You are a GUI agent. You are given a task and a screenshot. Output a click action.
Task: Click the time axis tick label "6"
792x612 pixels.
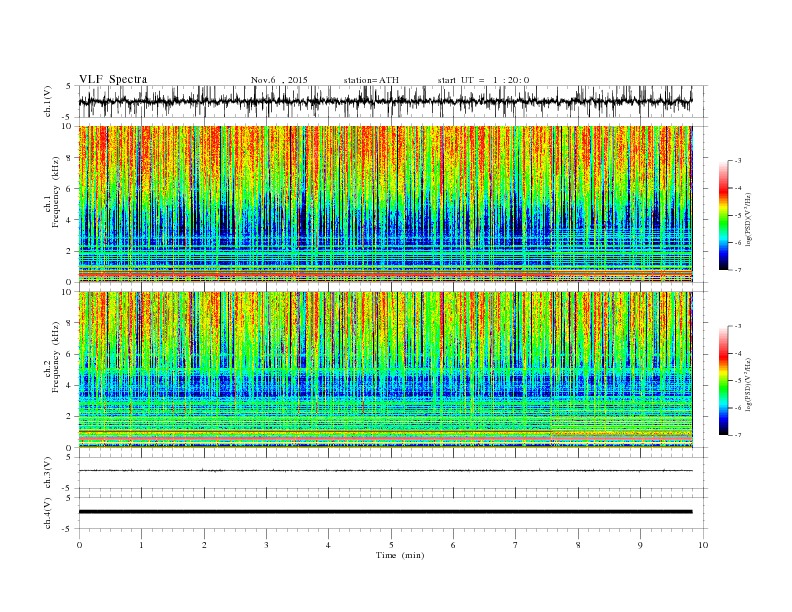pyautogui.click(x=453, y=545)
